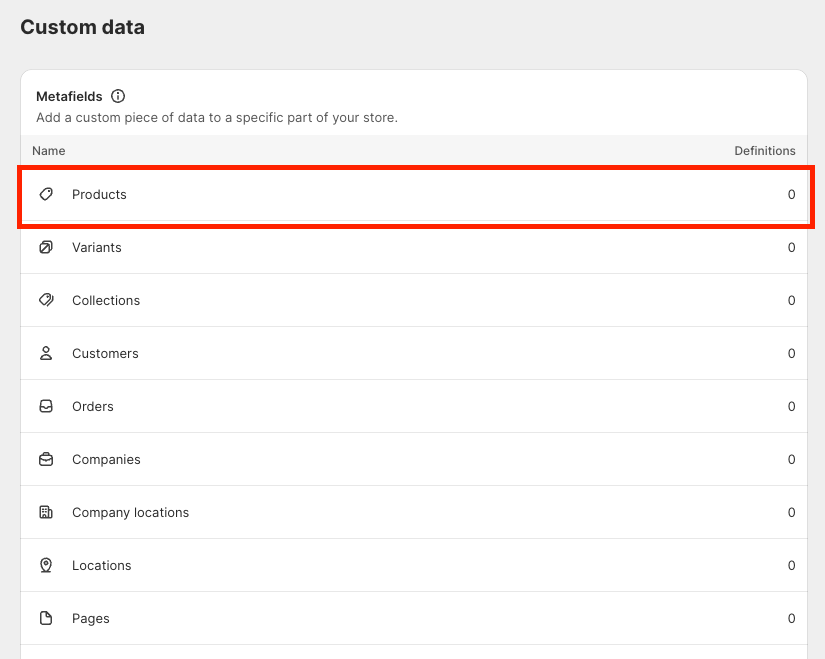Open the Pages text label
The height and width of the screenshot is (659, 825).
[90, 618]
